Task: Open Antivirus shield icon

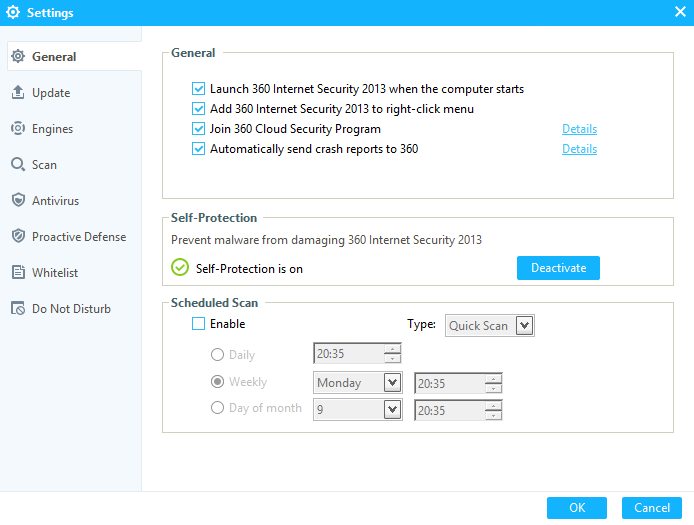Action: pyautogui.click(x=18, y=200)
